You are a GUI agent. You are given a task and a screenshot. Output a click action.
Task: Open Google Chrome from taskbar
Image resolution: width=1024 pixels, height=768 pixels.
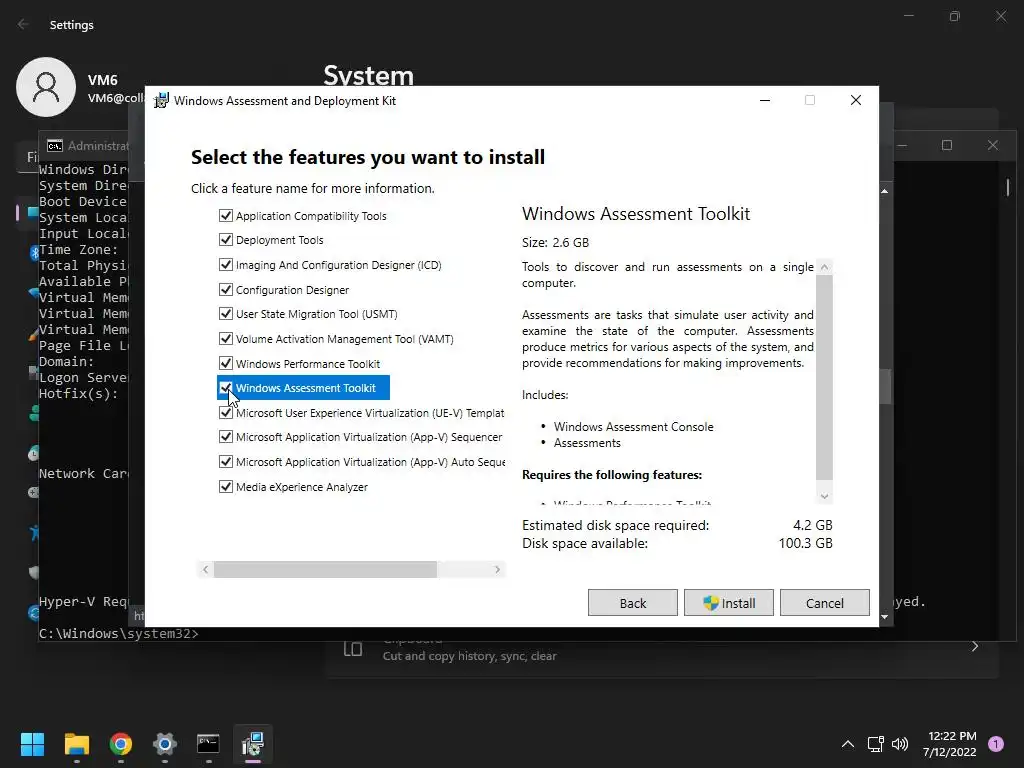point(121,744)
